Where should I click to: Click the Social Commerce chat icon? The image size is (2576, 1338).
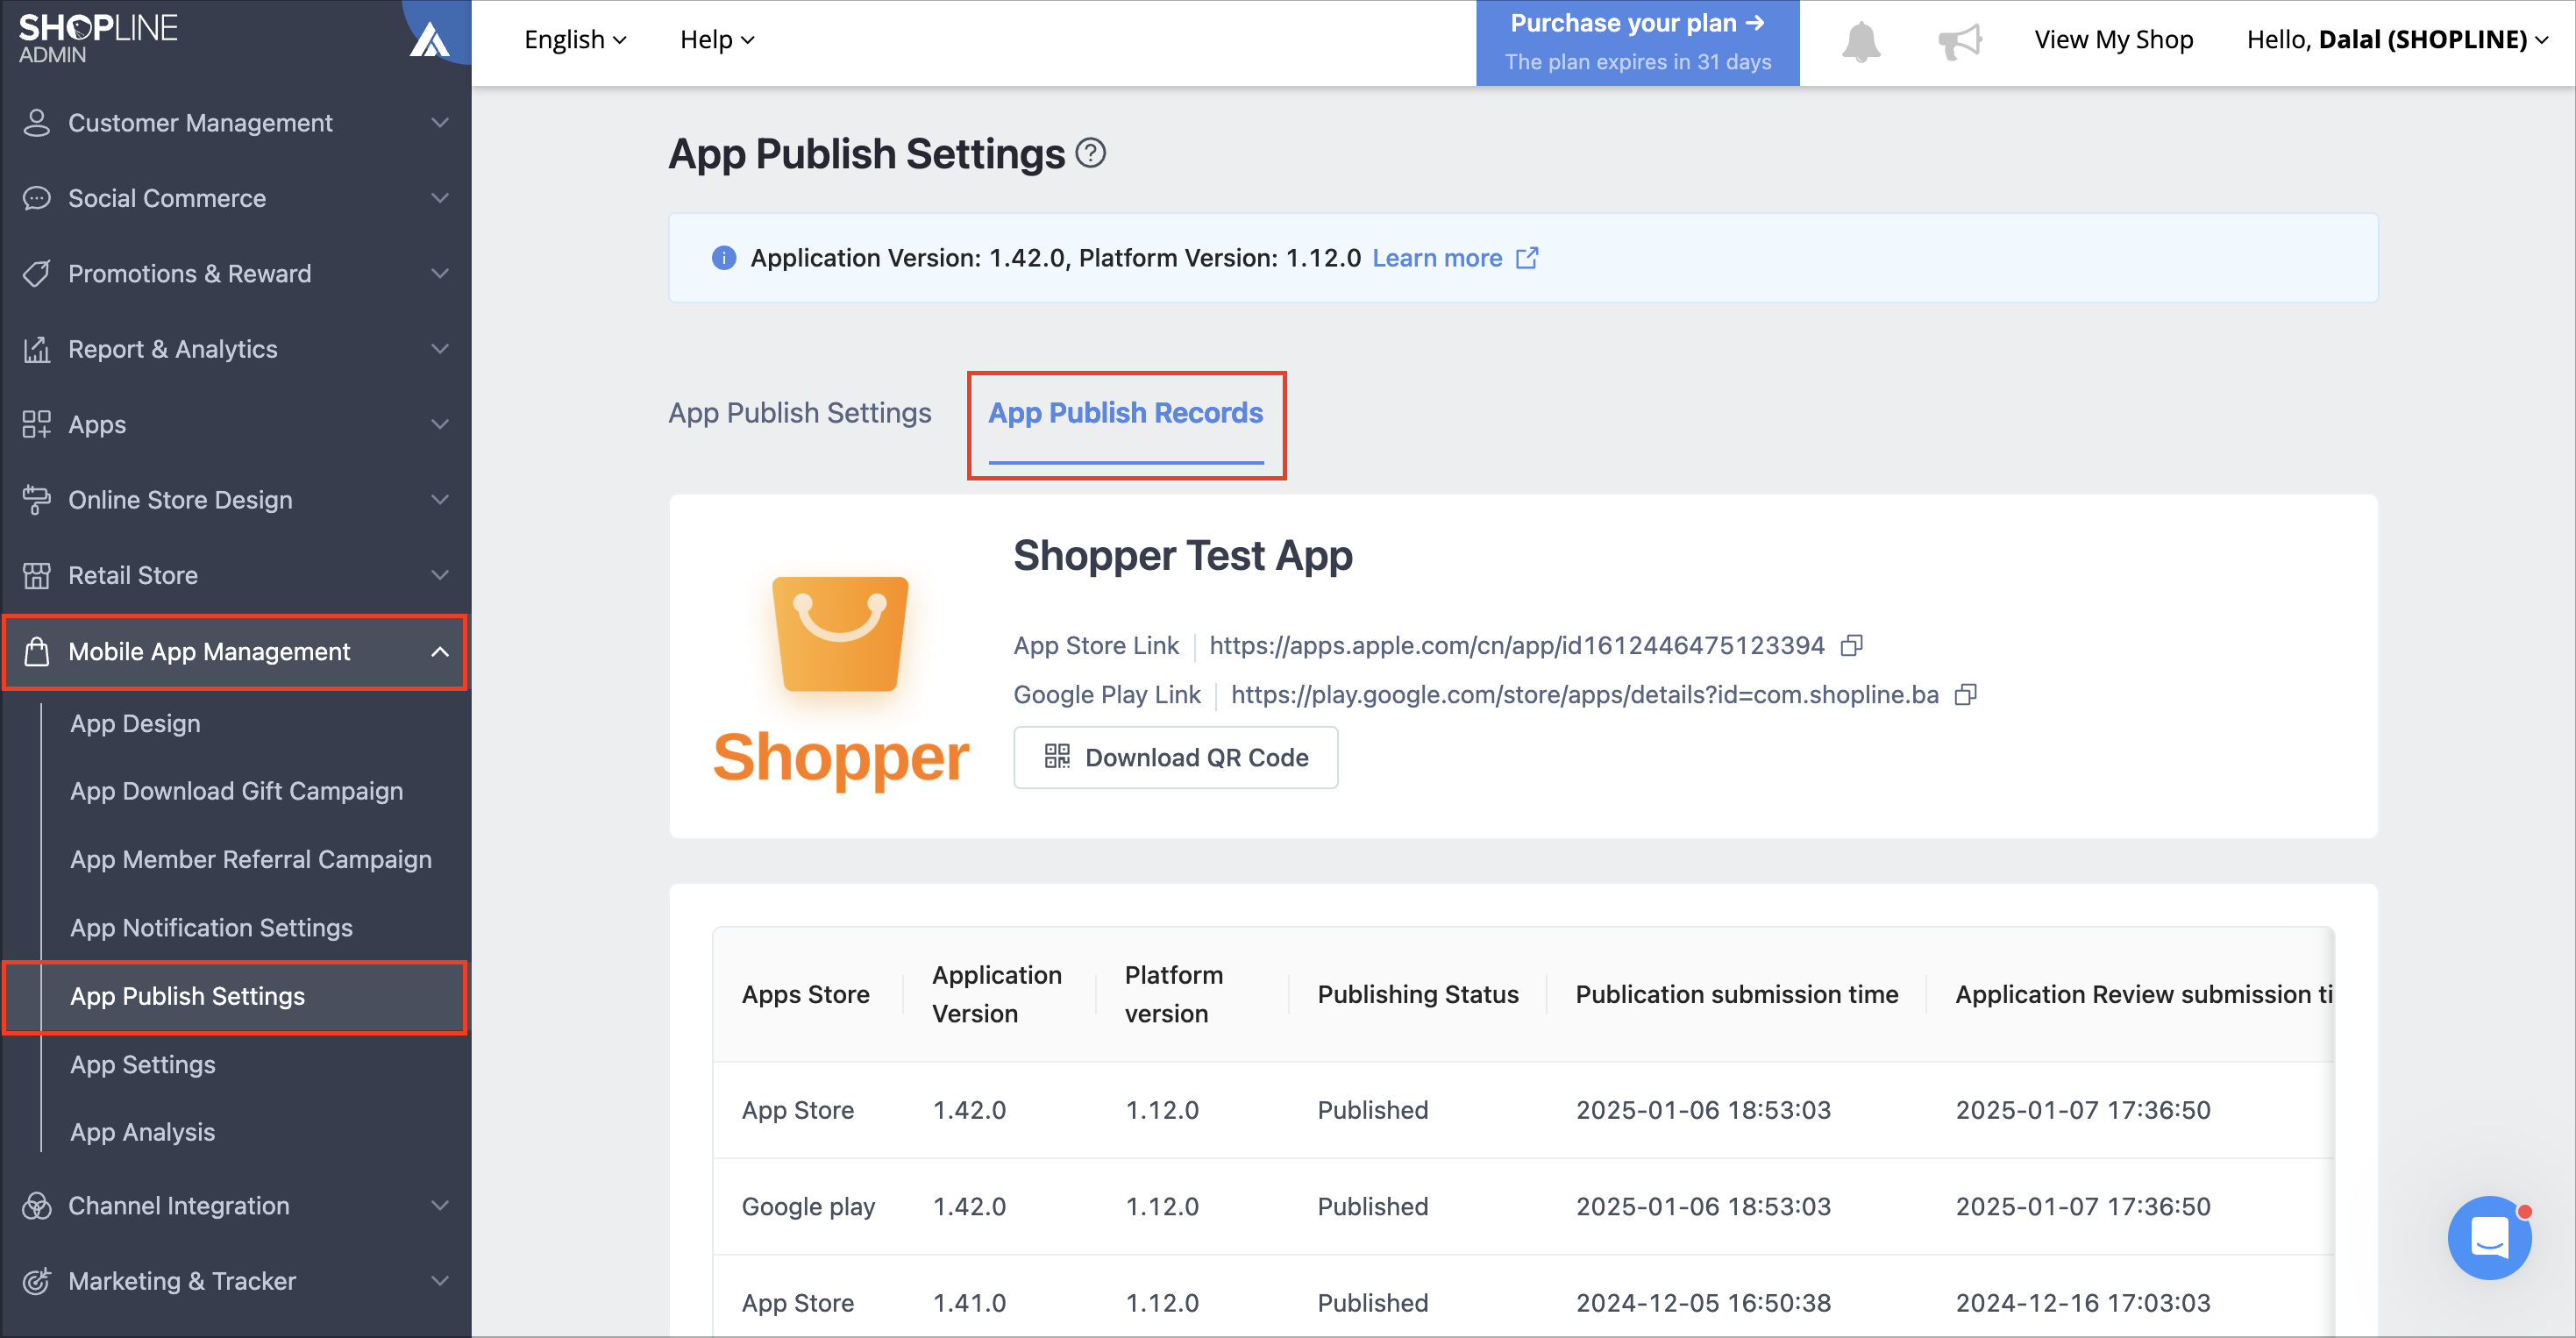(36, 198)
